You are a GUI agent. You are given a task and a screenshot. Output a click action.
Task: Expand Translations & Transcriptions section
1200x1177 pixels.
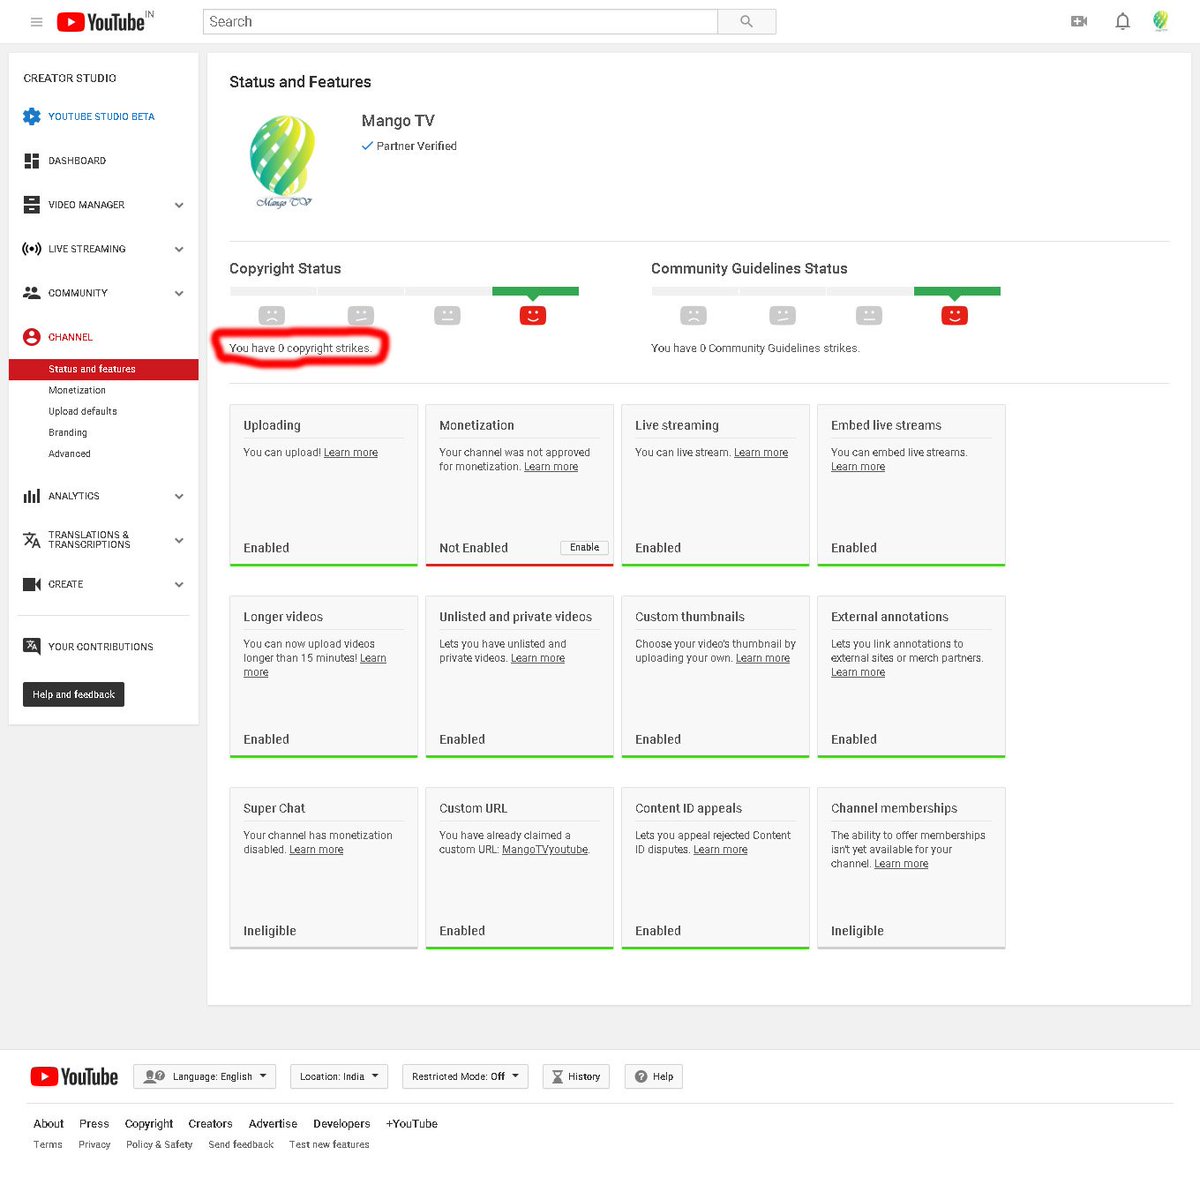pos(179,540)
